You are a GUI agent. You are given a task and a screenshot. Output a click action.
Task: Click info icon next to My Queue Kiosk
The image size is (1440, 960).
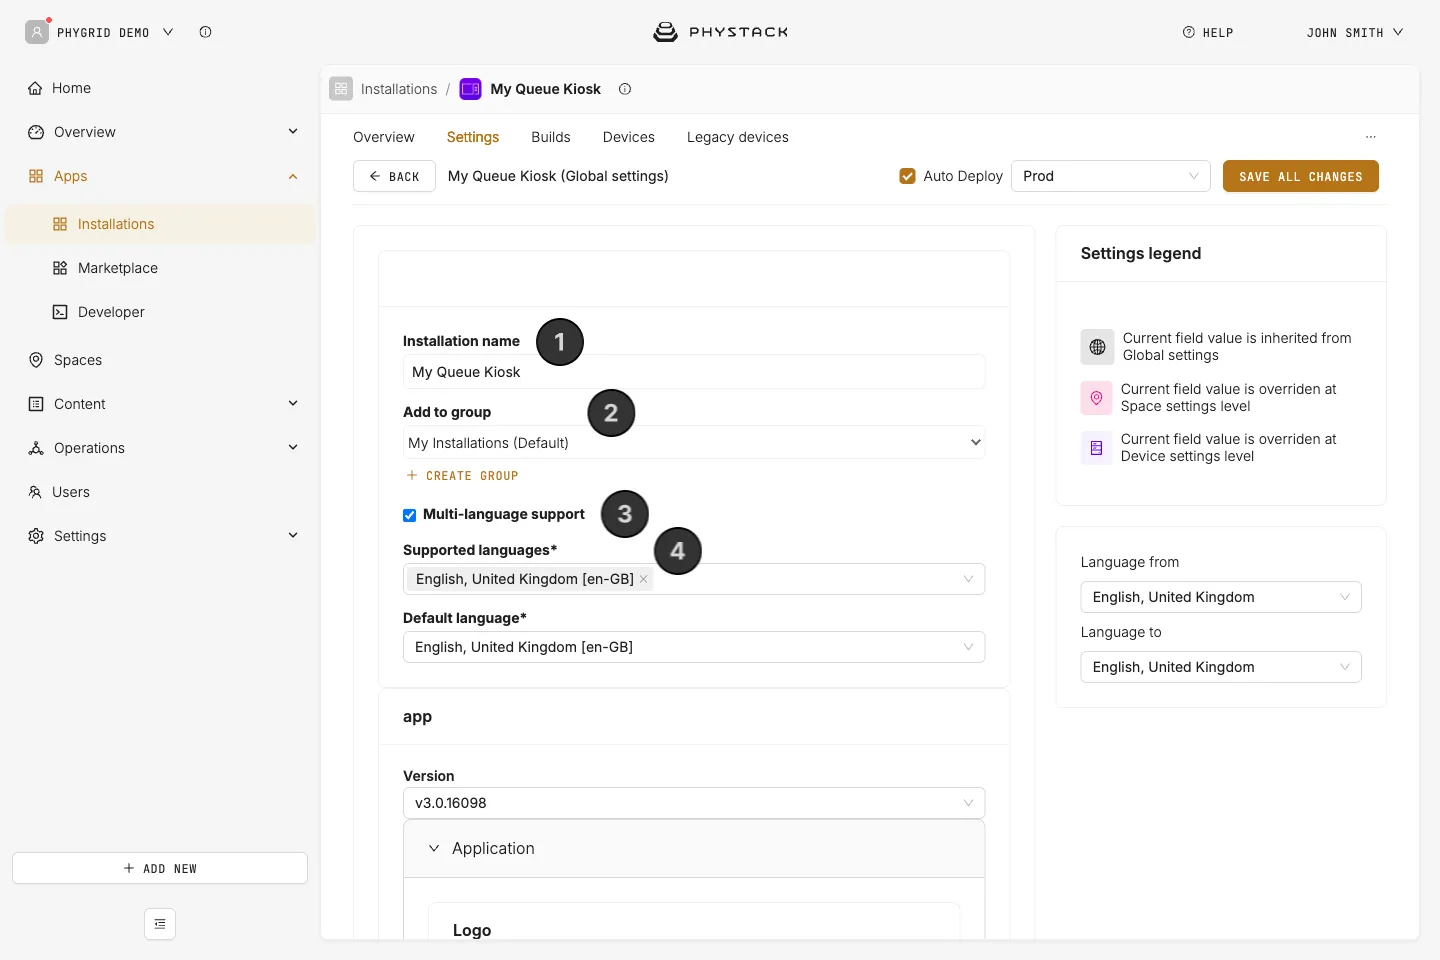click(x=625, y=89)
